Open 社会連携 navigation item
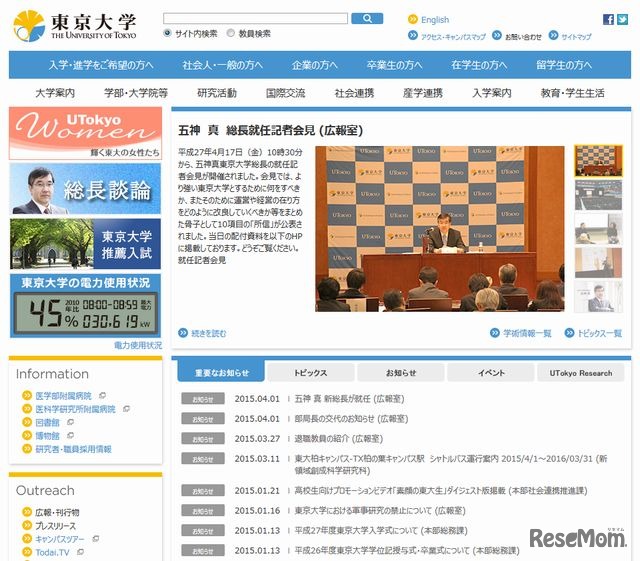This screenshot has height=561, width=640. pyautogui.click(x=354, y=93)
